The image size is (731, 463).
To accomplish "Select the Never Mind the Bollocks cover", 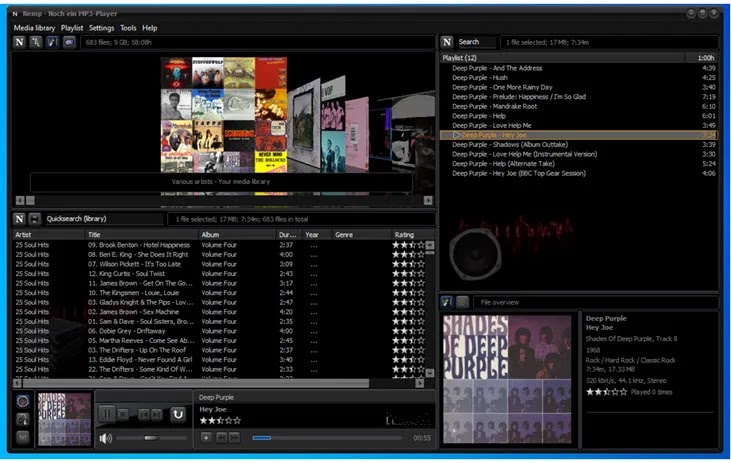I will point(270,161).
